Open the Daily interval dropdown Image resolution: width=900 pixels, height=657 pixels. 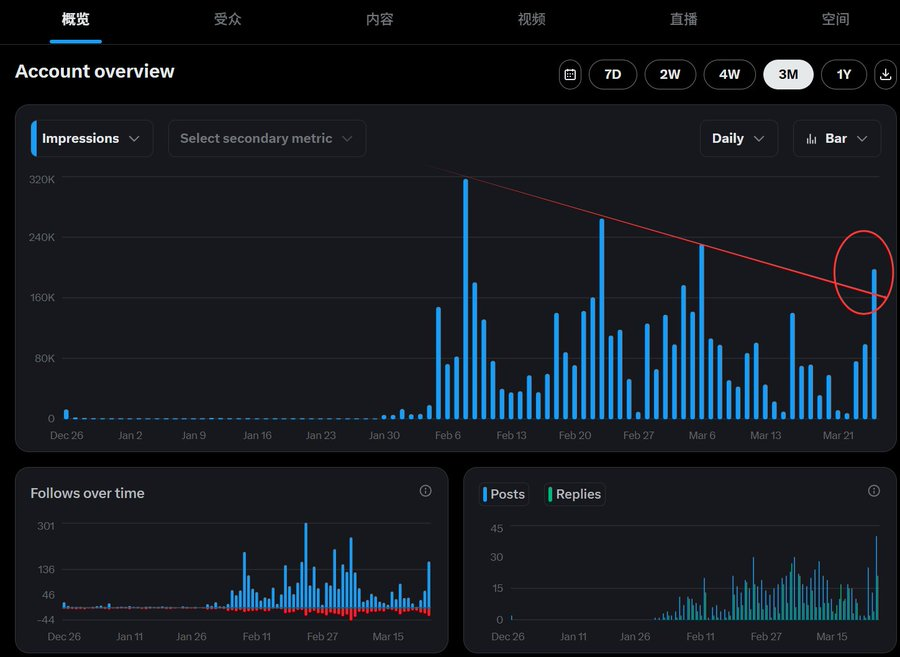click(x=738, y=138)
